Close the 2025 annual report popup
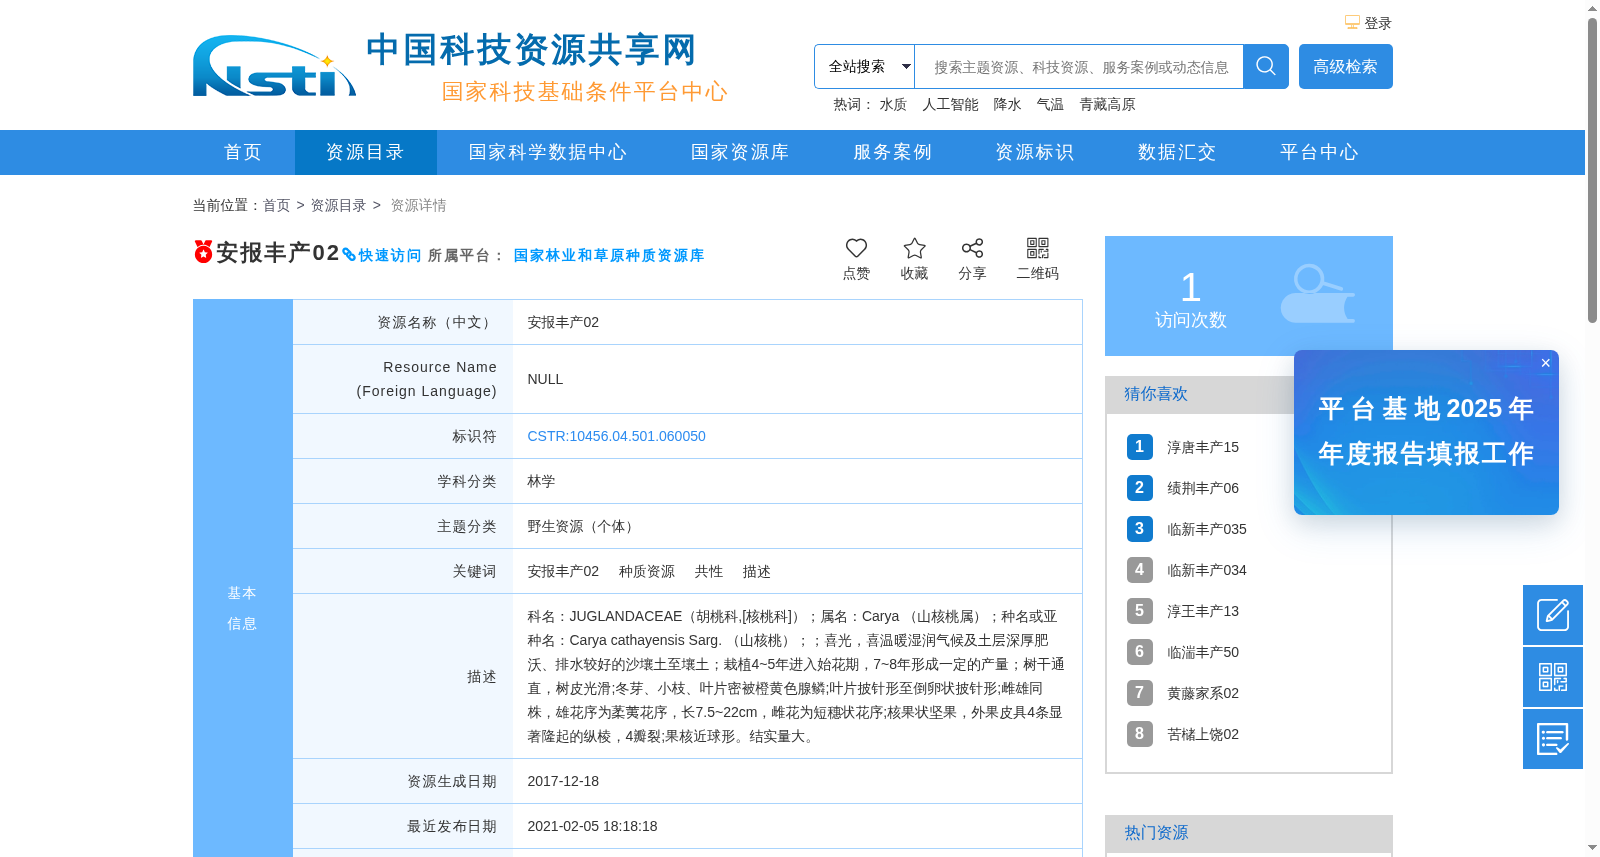The image size is (1600, 857). [1546, 363]
